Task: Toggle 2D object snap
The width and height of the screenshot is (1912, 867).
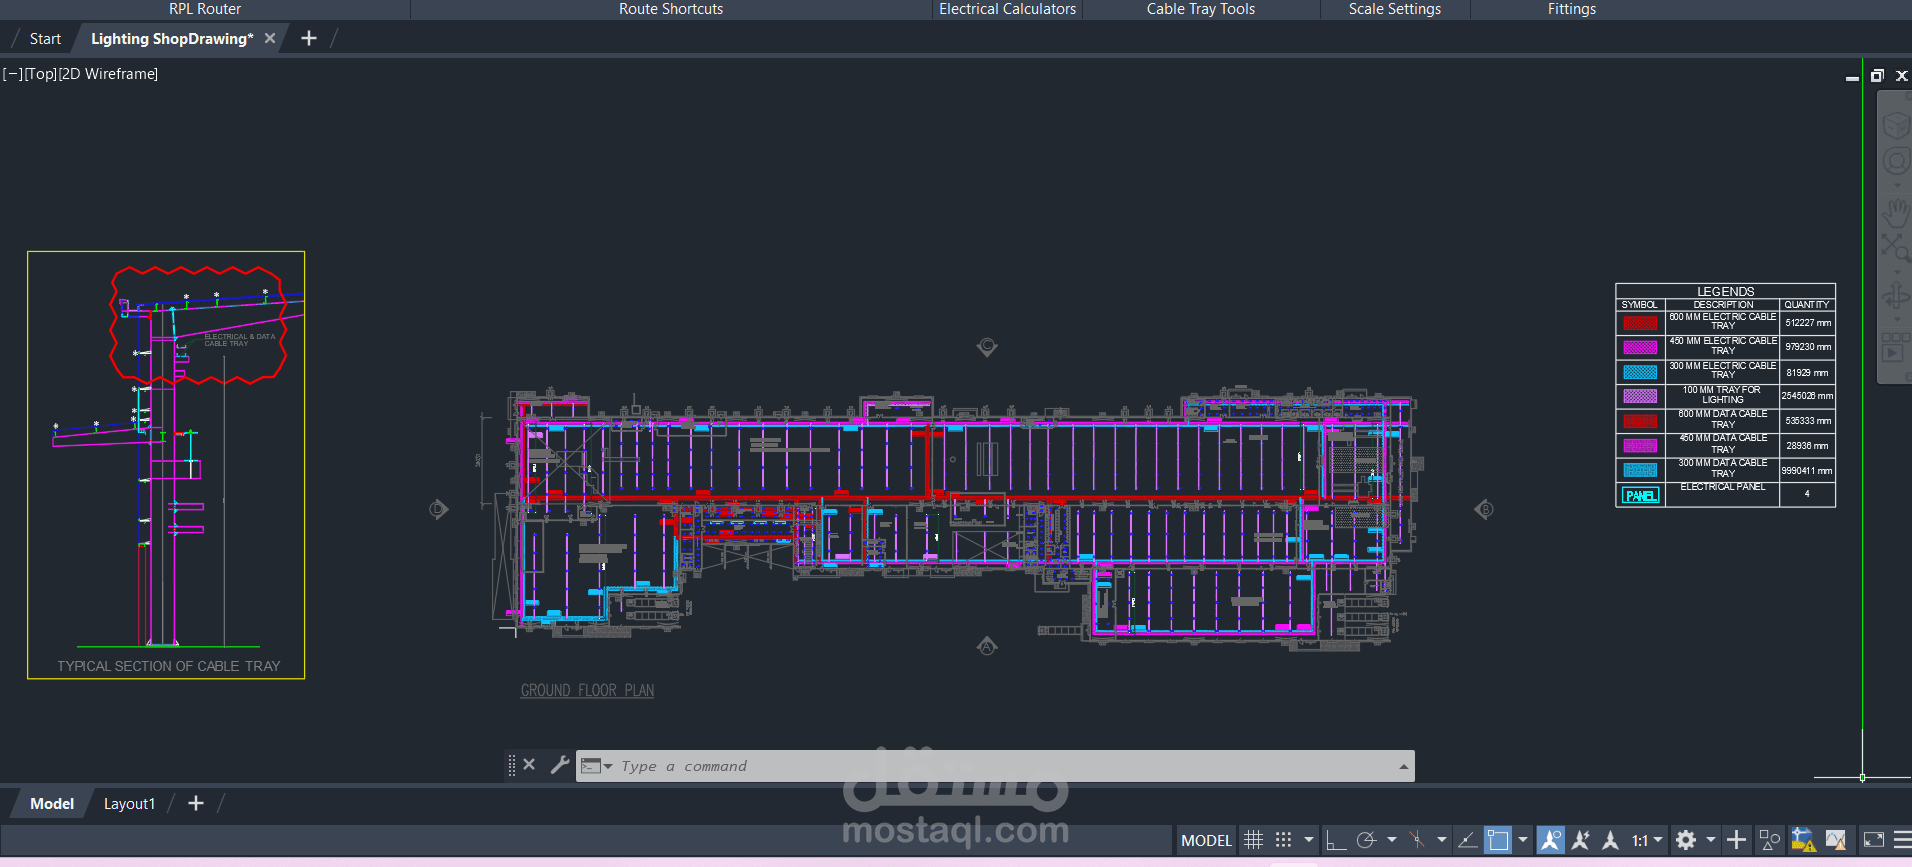Action: point(1498,840)
